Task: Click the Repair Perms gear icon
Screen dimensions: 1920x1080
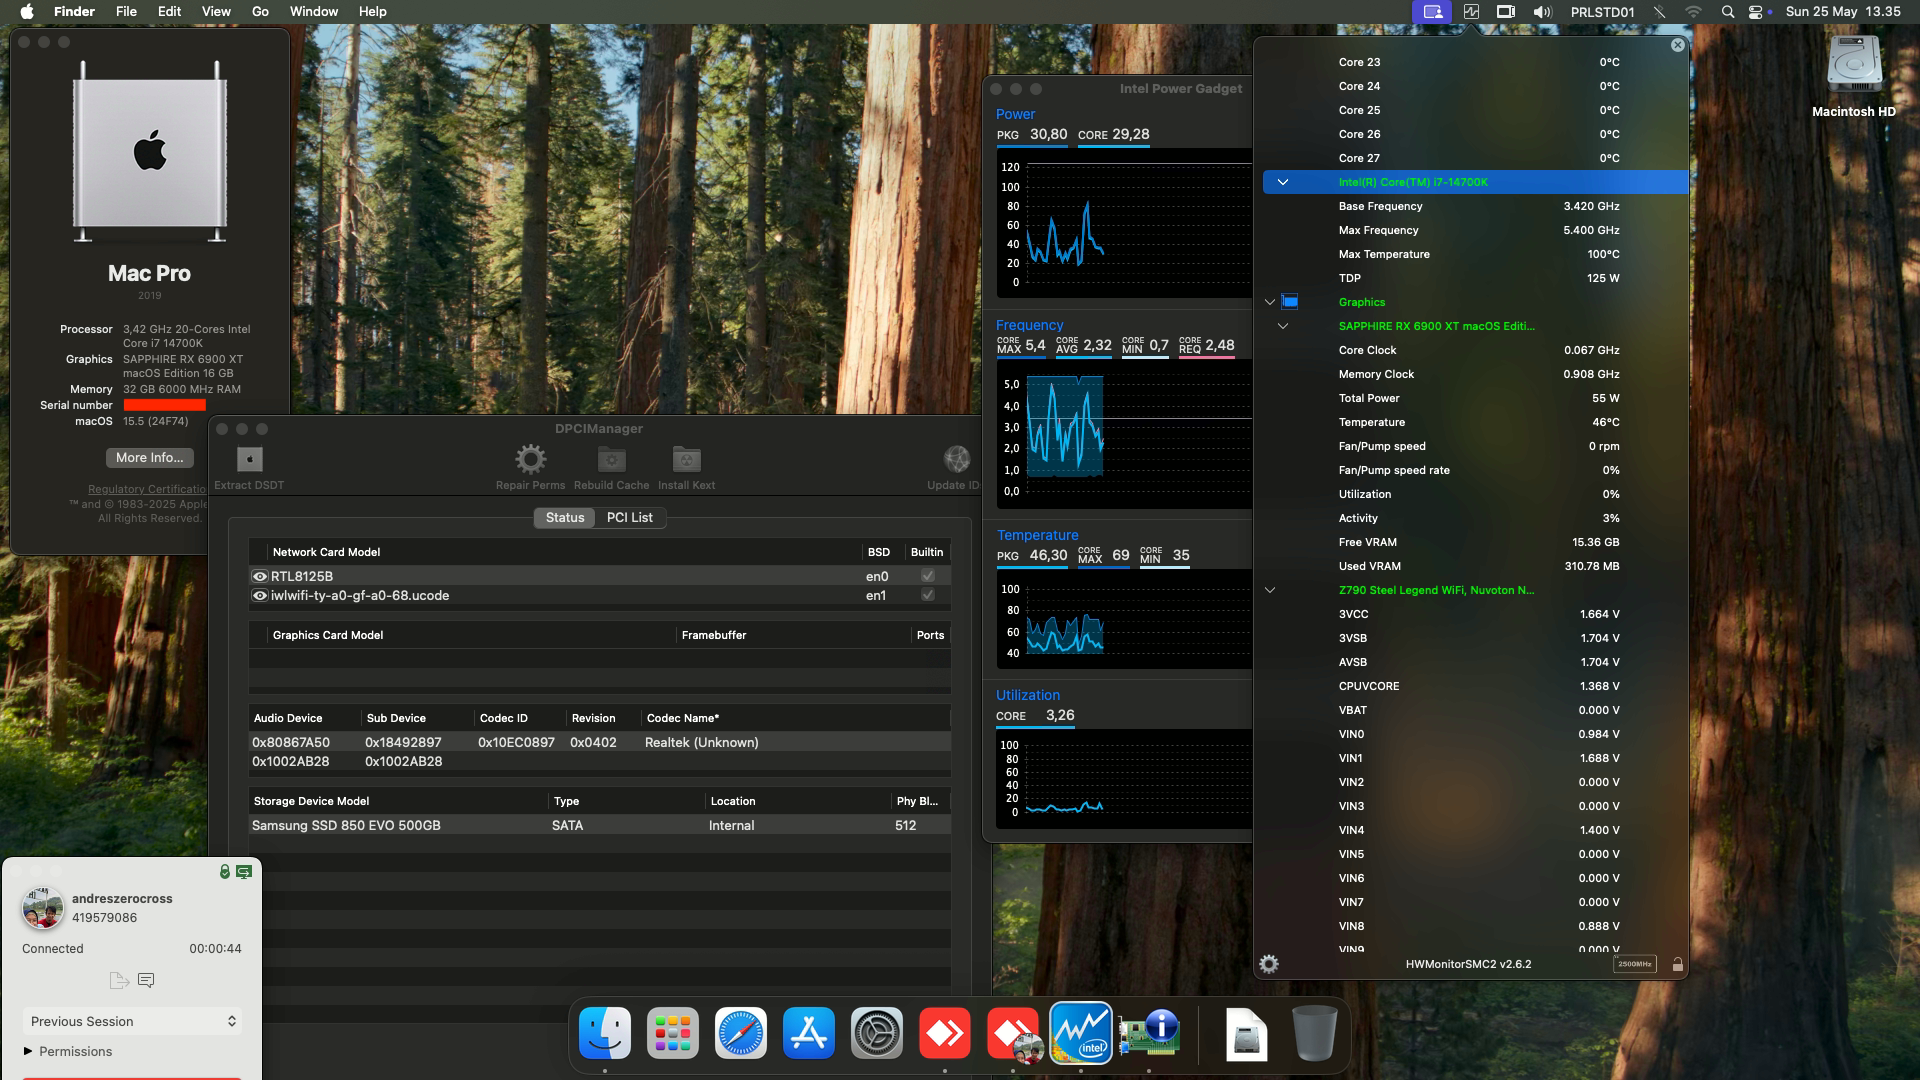Action: pyautogui.click(x=529, y=459)
